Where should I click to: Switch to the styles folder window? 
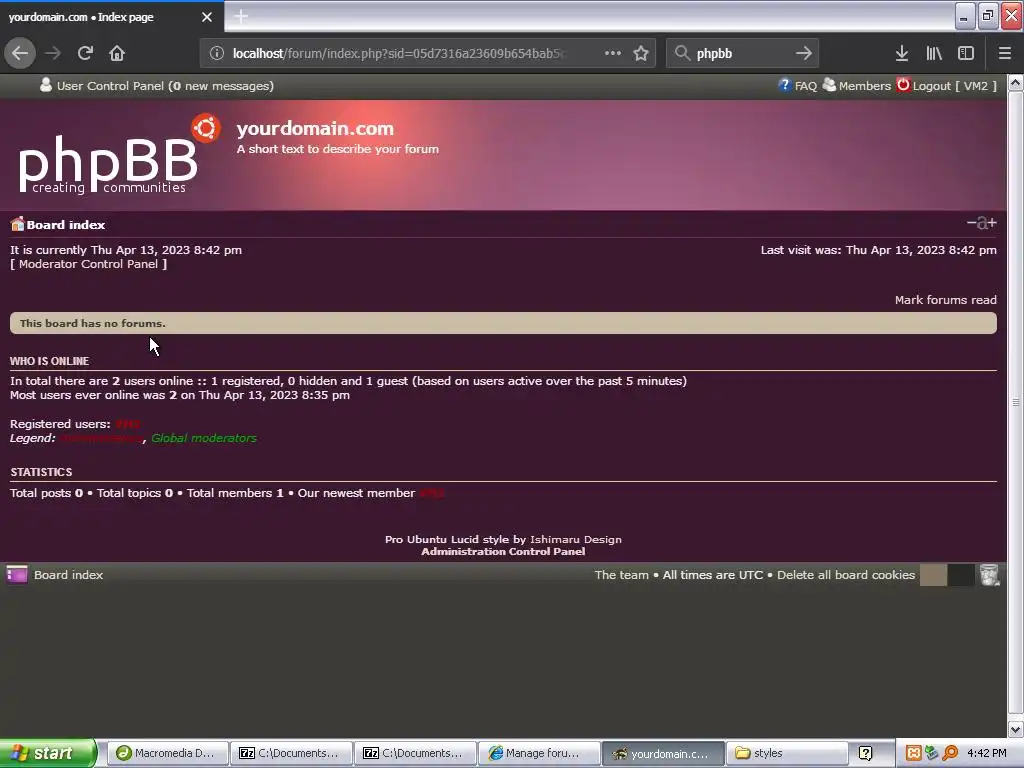click(786, 753)
